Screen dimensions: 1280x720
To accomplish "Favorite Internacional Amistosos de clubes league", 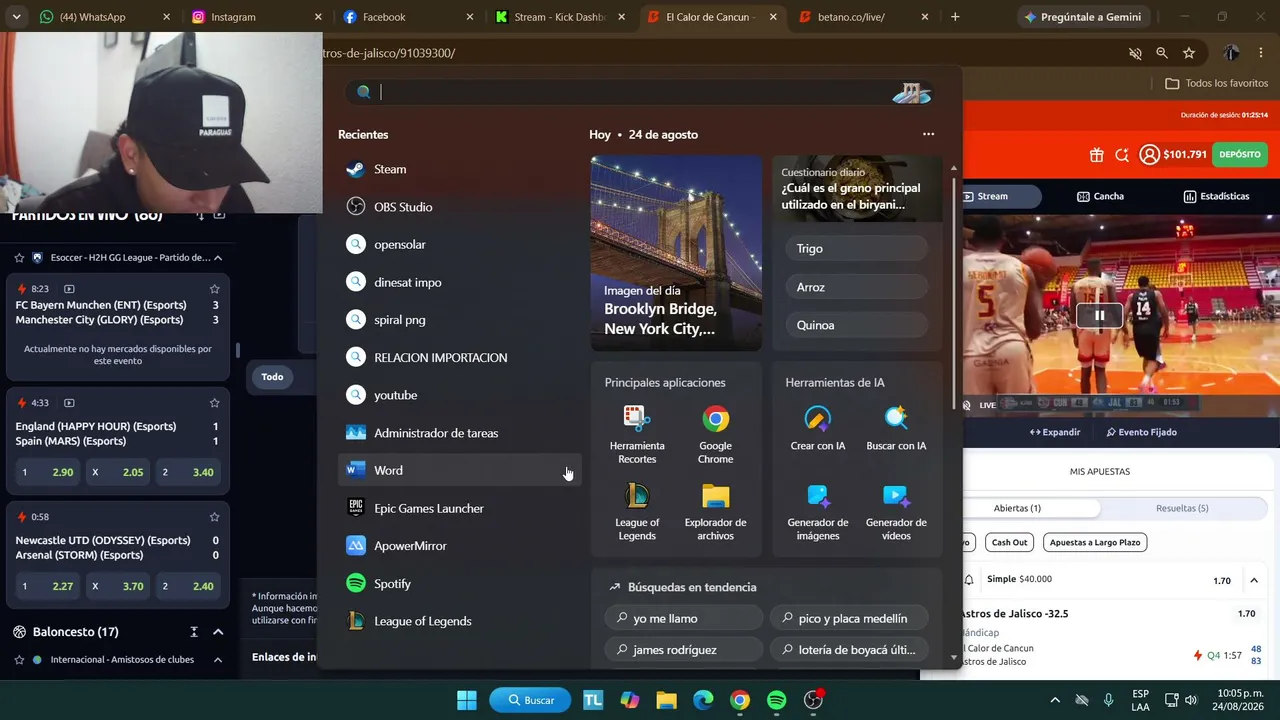I will point(19,660).
